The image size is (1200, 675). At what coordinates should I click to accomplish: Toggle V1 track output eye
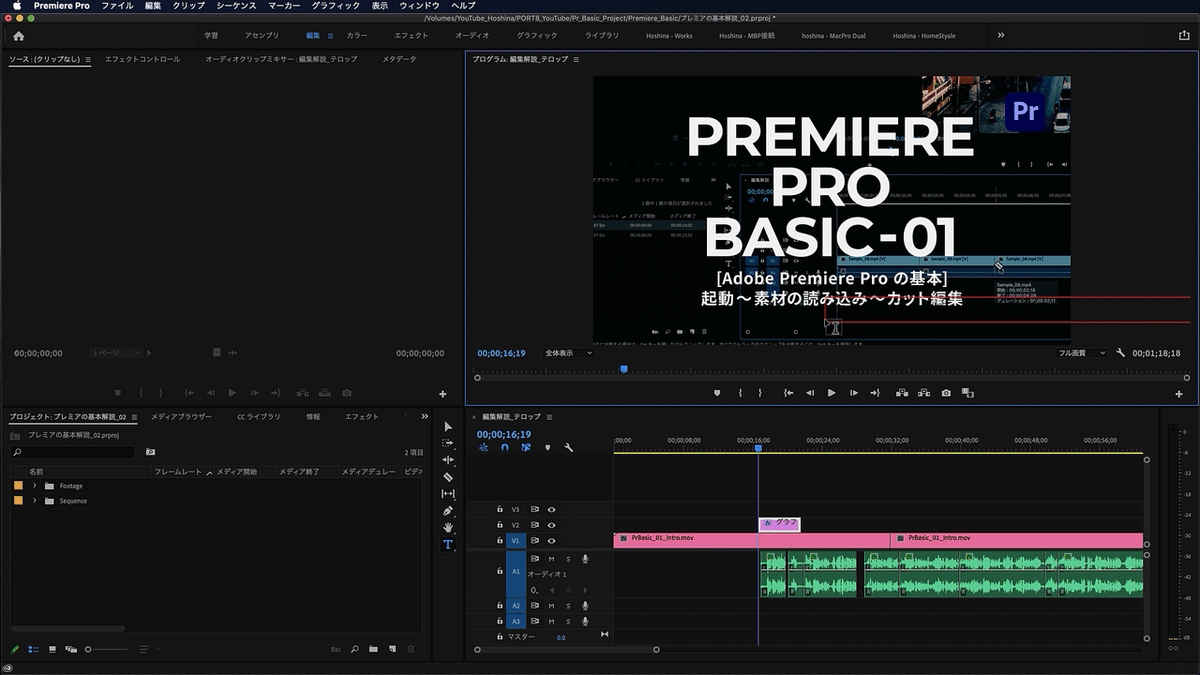(551, 540)
